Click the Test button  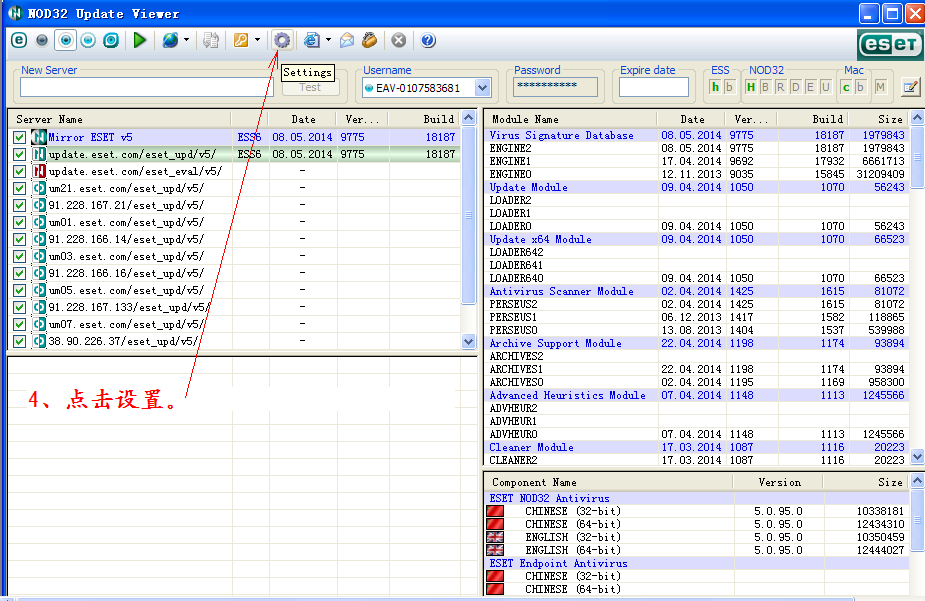coord(310,87)
